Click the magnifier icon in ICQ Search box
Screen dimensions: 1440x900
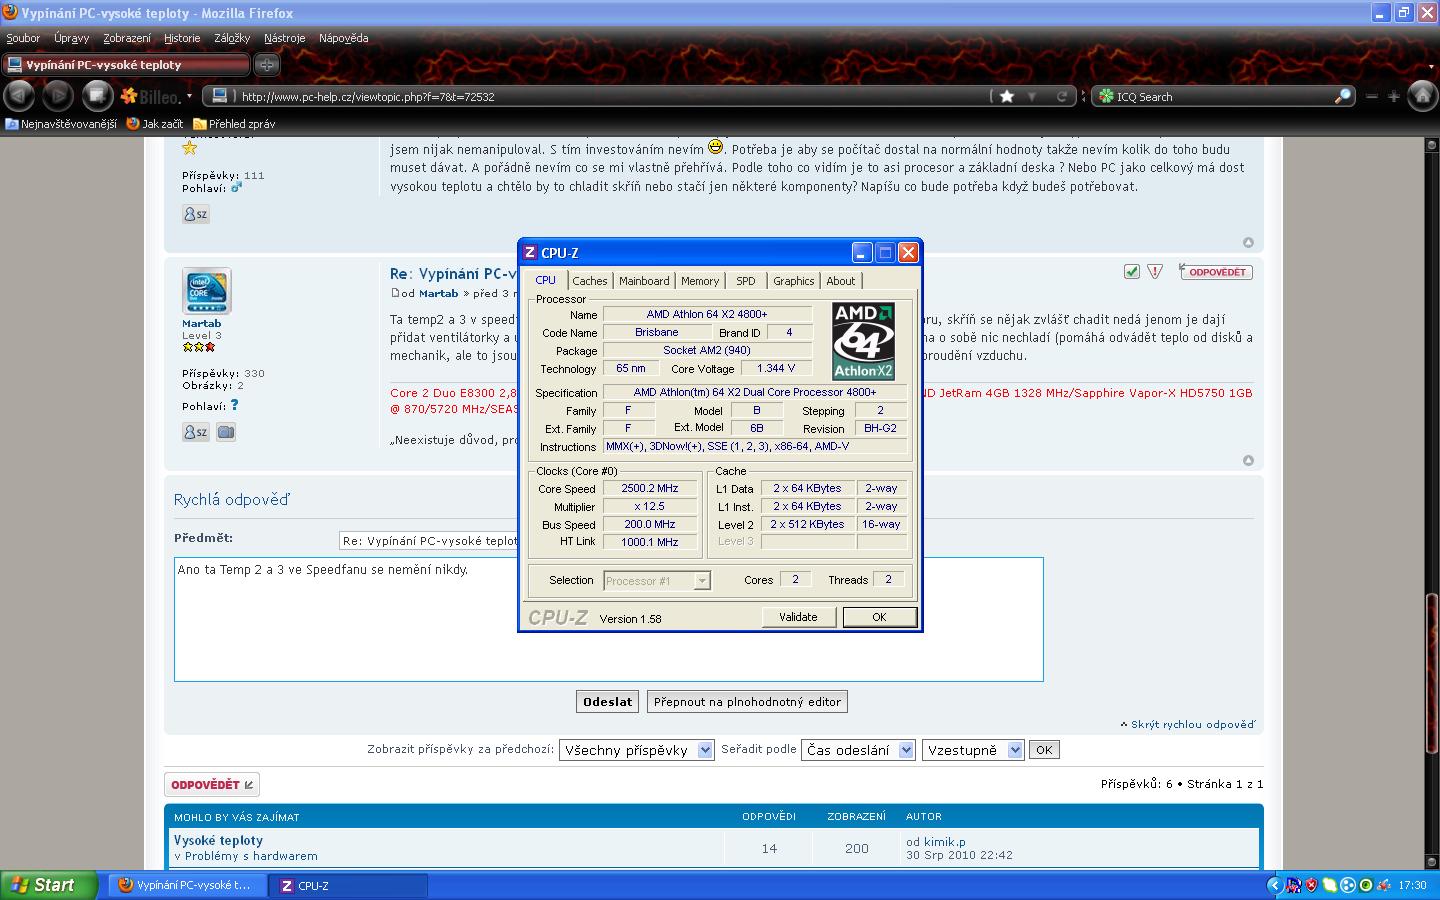pyautogui.click(x=1342, y=96)
